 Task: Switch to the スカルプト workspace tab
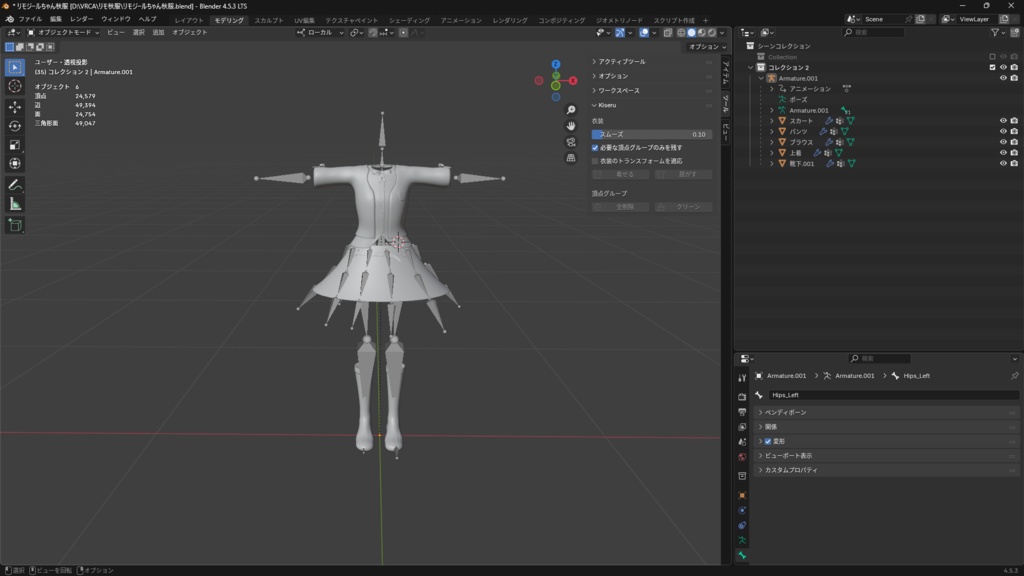(268, 20)
